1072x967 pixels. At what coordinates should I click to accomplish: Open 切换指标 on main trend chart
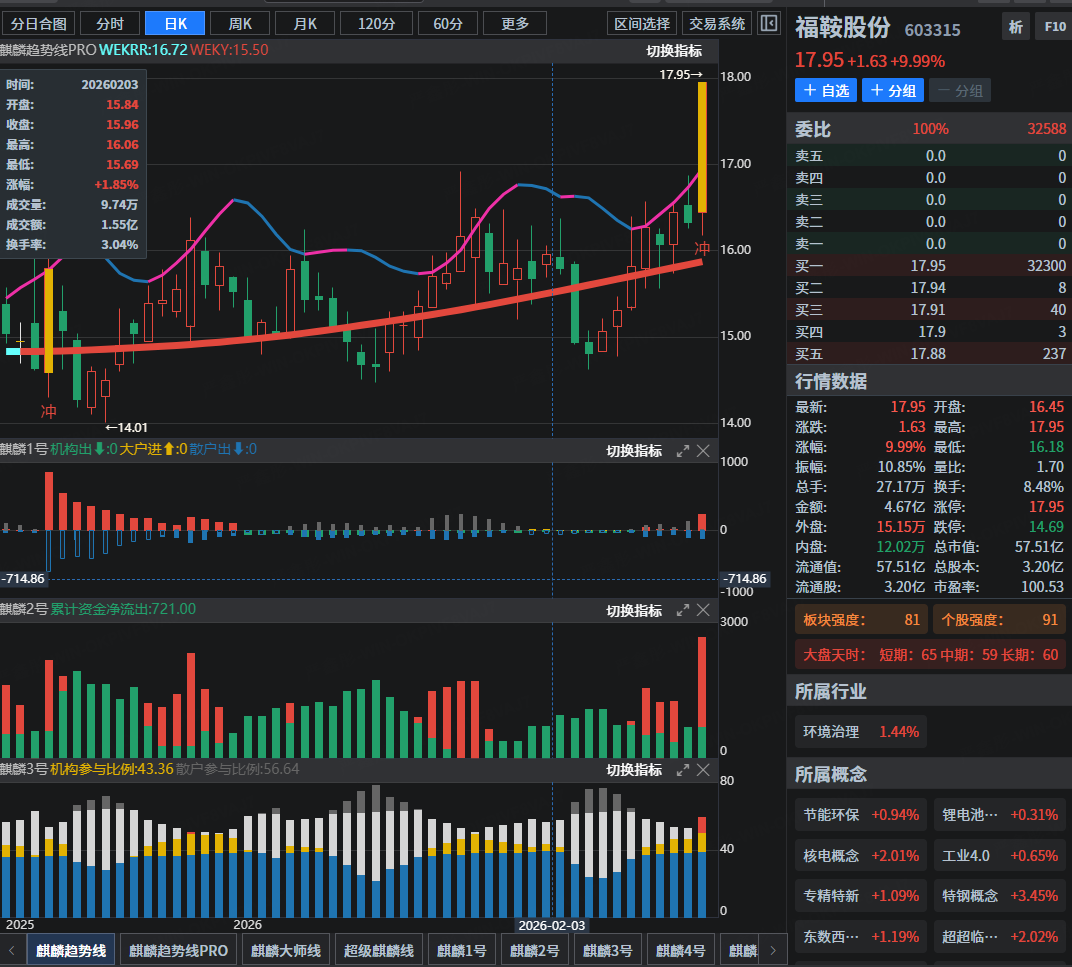pyautogui.click(x=674, y=51)
